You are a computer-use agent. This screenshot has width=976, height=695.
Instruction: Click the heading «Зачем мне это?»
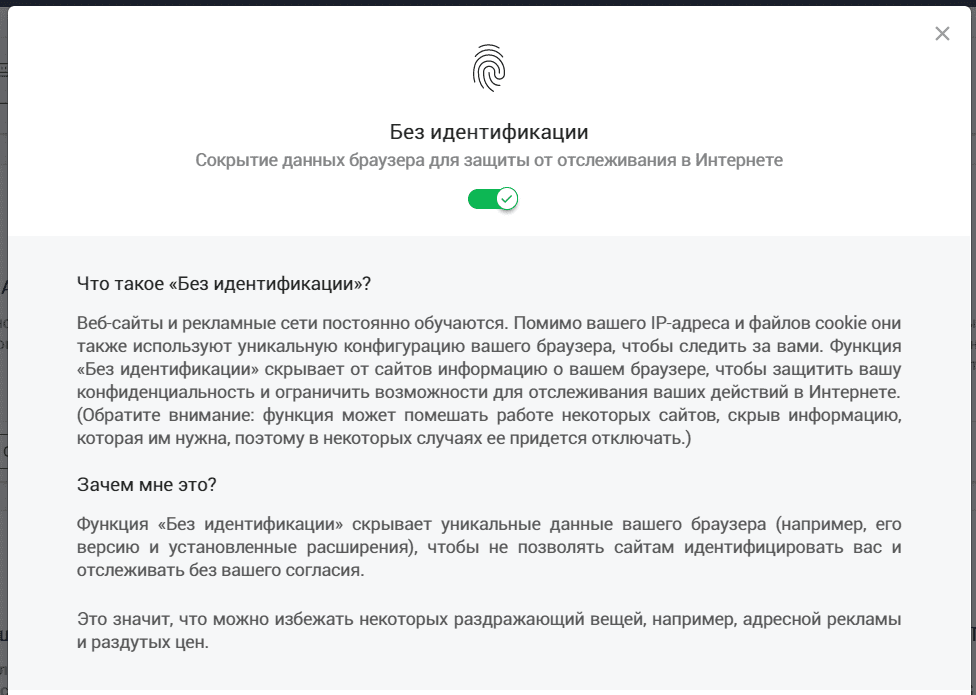pyautogui.click(x=147, y=484)
